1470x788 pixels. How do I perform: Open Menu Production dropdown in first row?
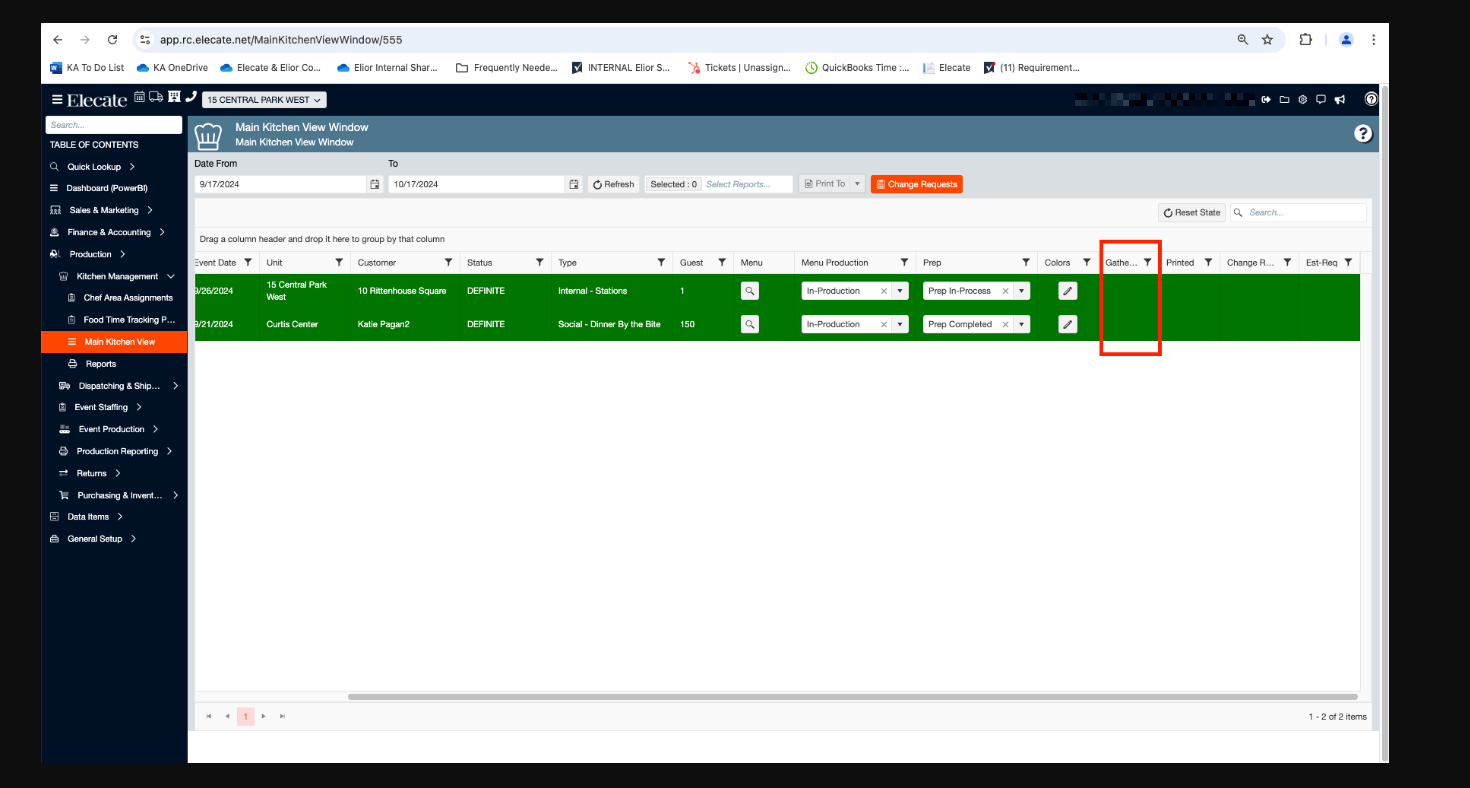900,291
